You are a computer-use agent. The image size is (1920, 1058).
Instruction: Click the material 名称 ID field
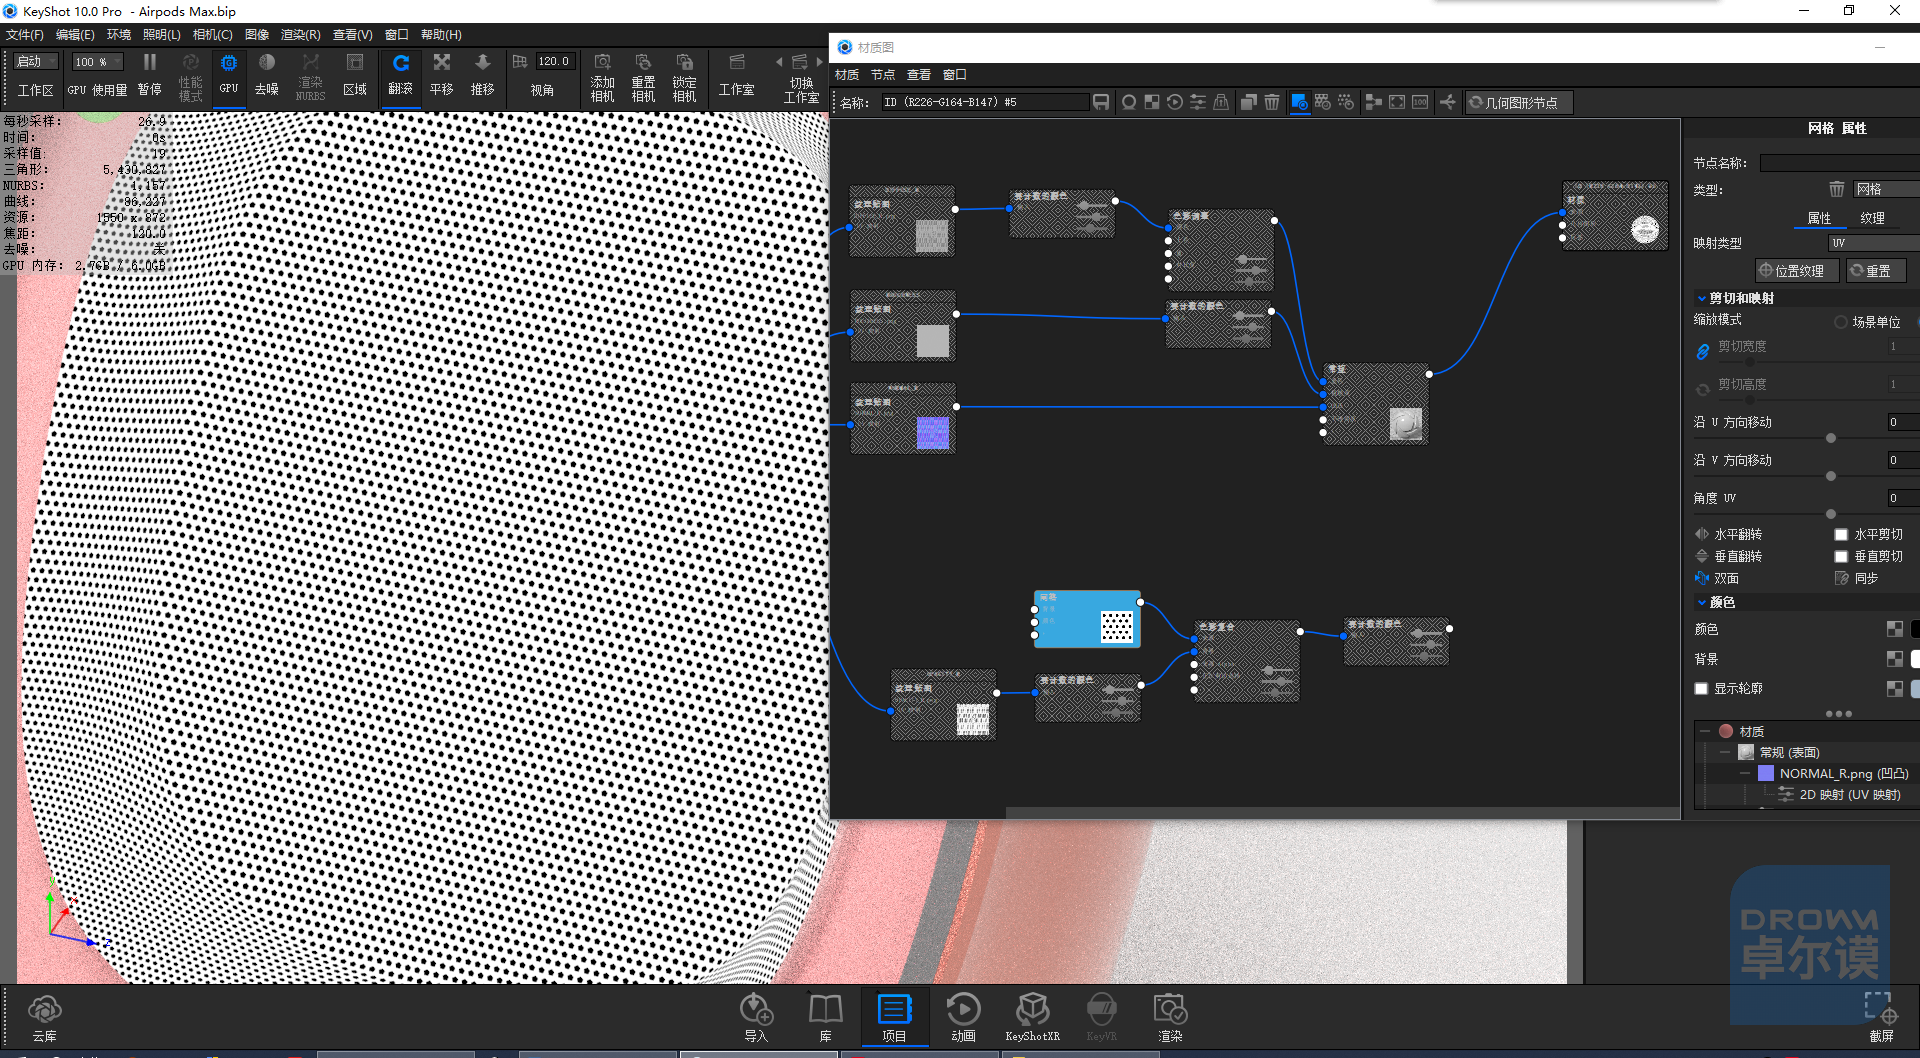click(x=984, y=102)
